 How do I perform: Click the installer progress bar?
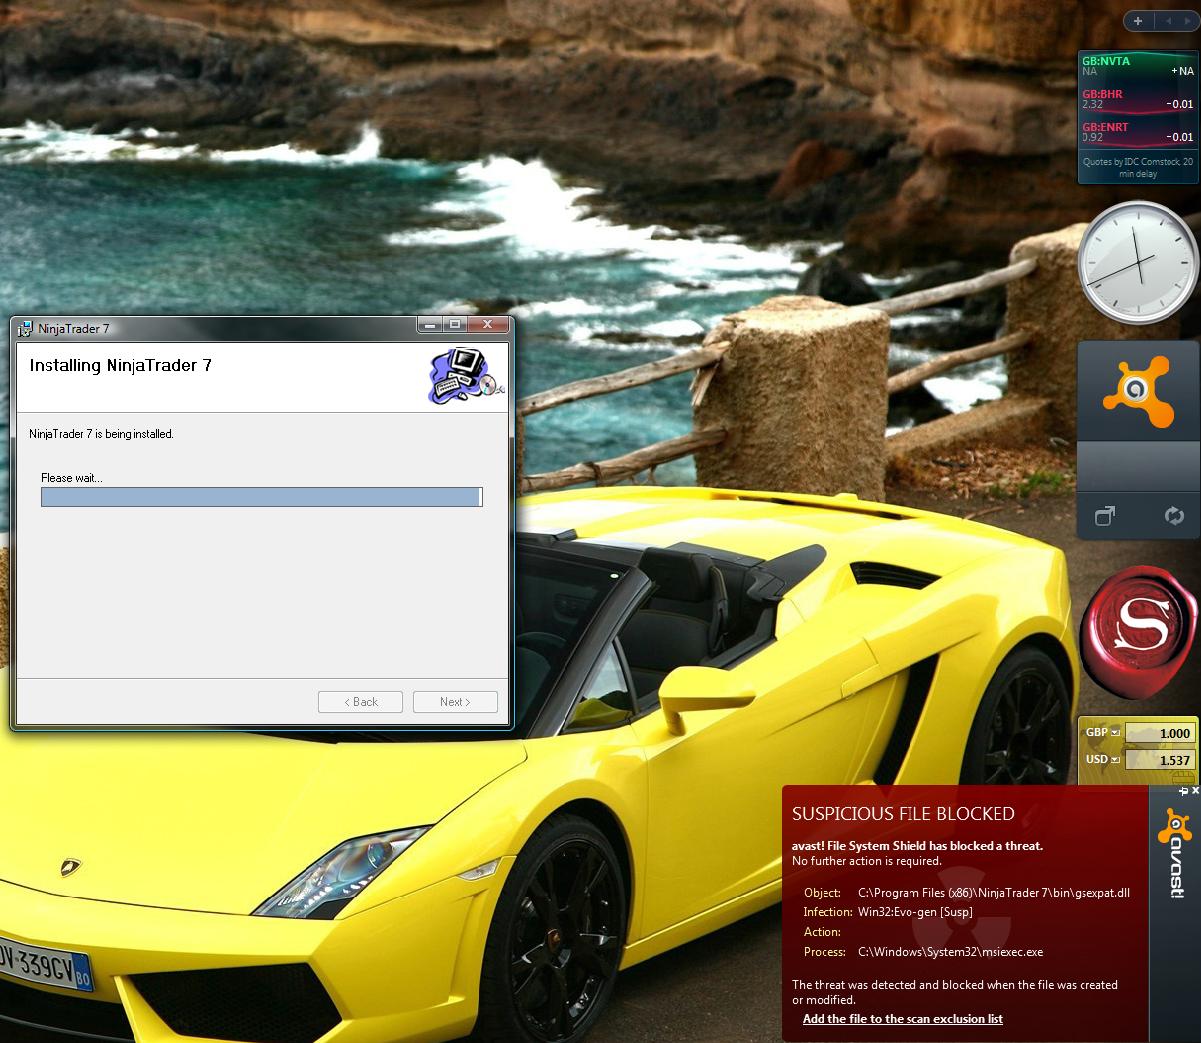coord(261,497)
